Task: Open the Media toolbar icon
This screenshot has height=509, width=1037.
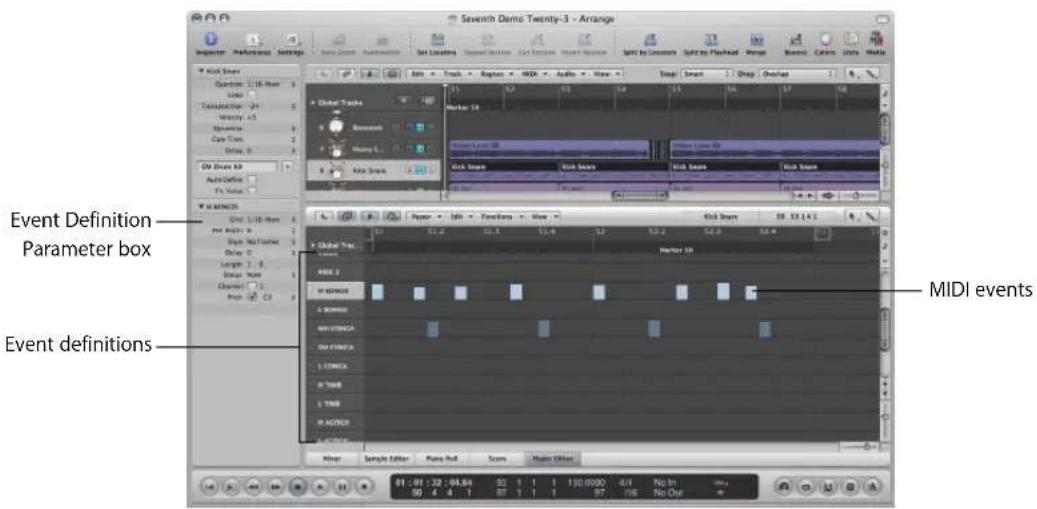Action: 878,40
